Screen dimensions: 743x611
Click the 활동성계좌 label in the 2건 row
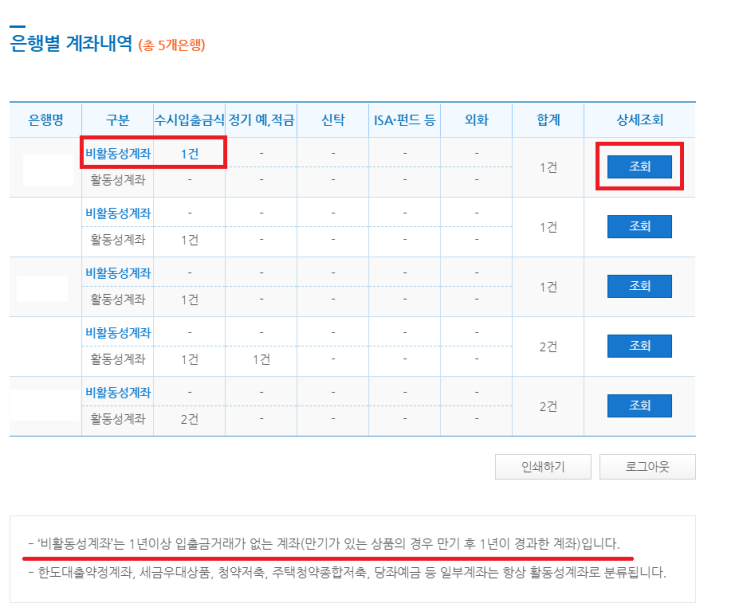click(x=118, y=419)
